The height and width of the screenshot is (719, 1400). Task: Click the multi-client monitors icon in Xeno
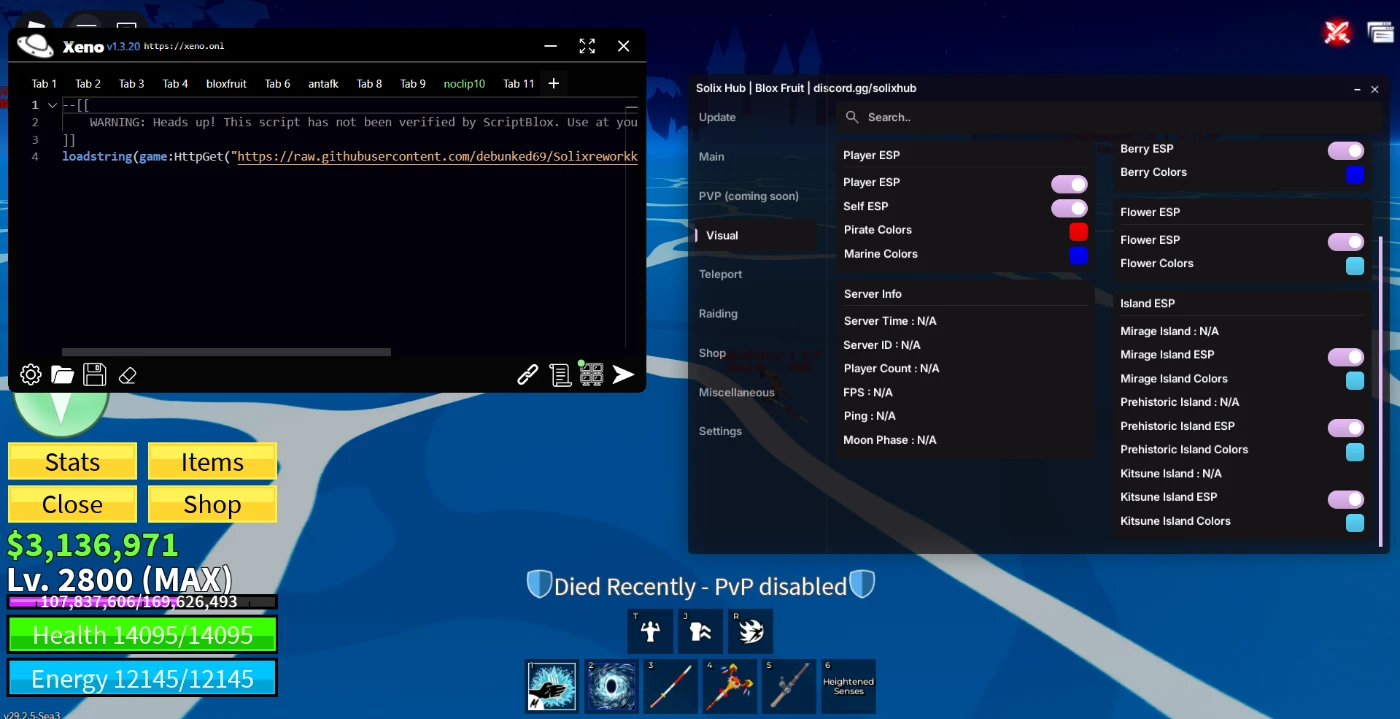591,374
